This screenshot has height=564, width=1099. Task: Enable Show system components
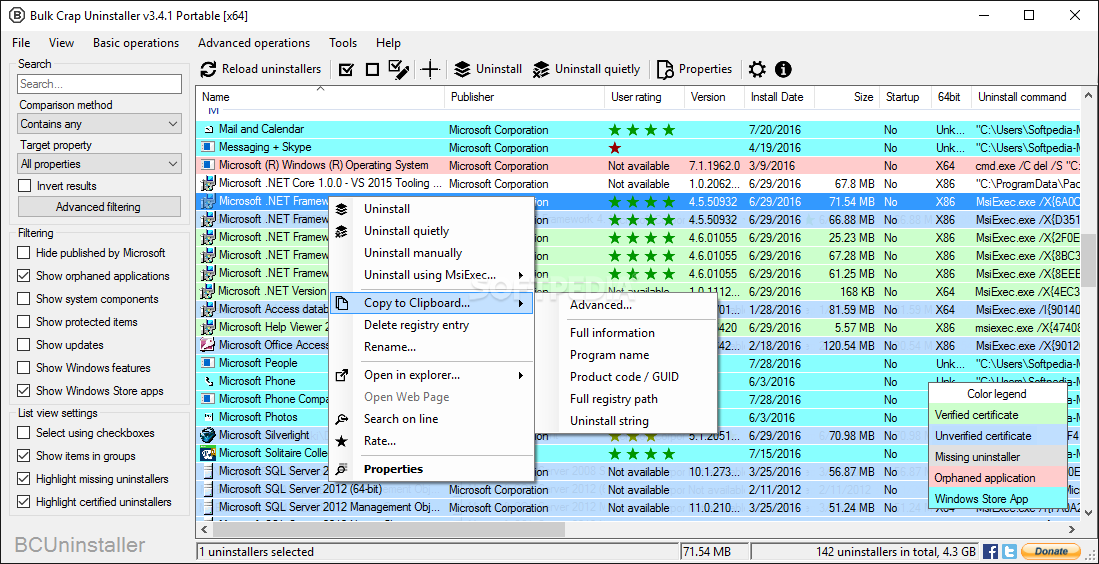tap(24, 299)
